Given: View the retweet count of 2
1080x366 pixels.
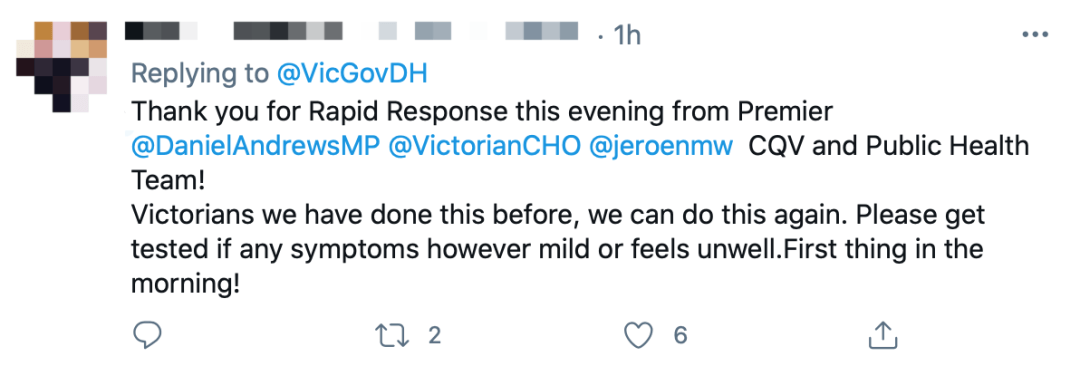Looking at the screenshot, I should pos(434,336).
